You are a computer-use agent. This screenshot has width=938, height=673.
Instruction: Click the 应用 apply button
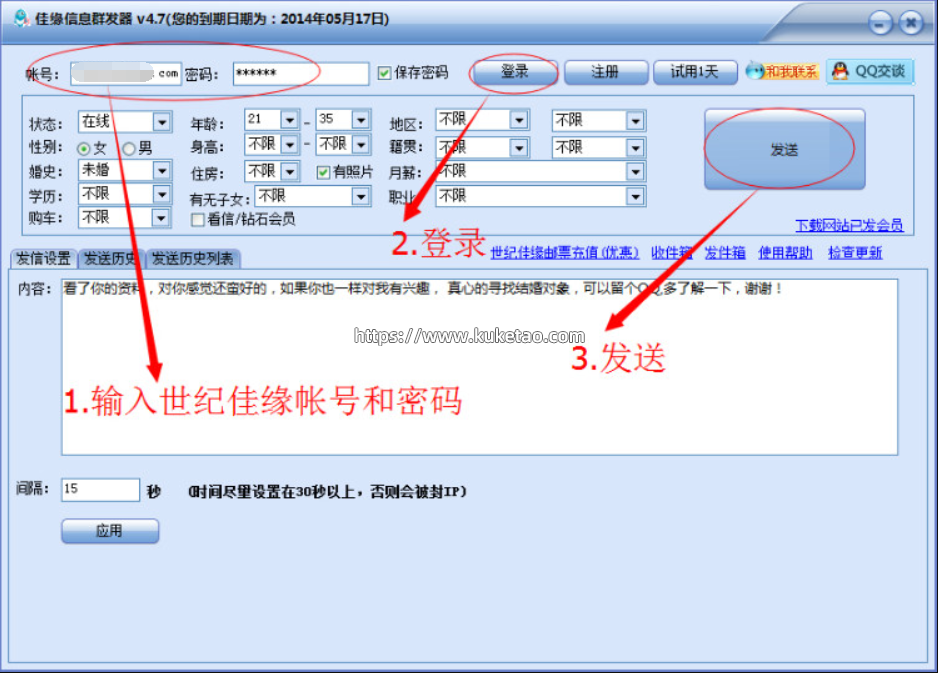pos(110,531)
